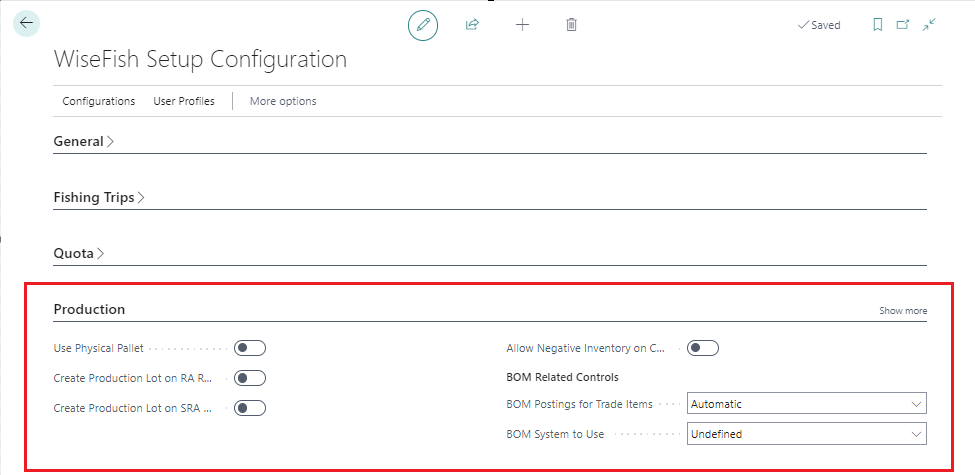Toggle Create Production Lot on RA switch

(249, 378)
